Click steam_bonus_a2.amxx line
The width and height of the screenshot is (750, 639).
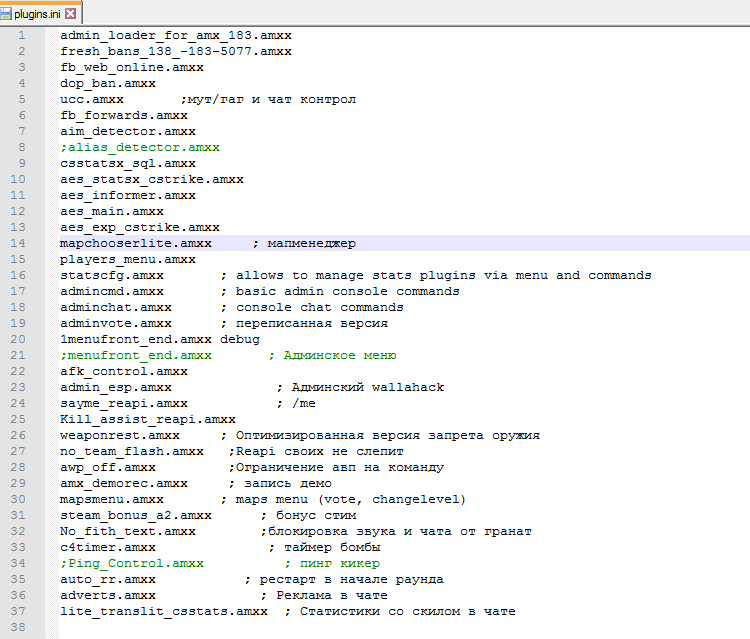click(136, 516)
